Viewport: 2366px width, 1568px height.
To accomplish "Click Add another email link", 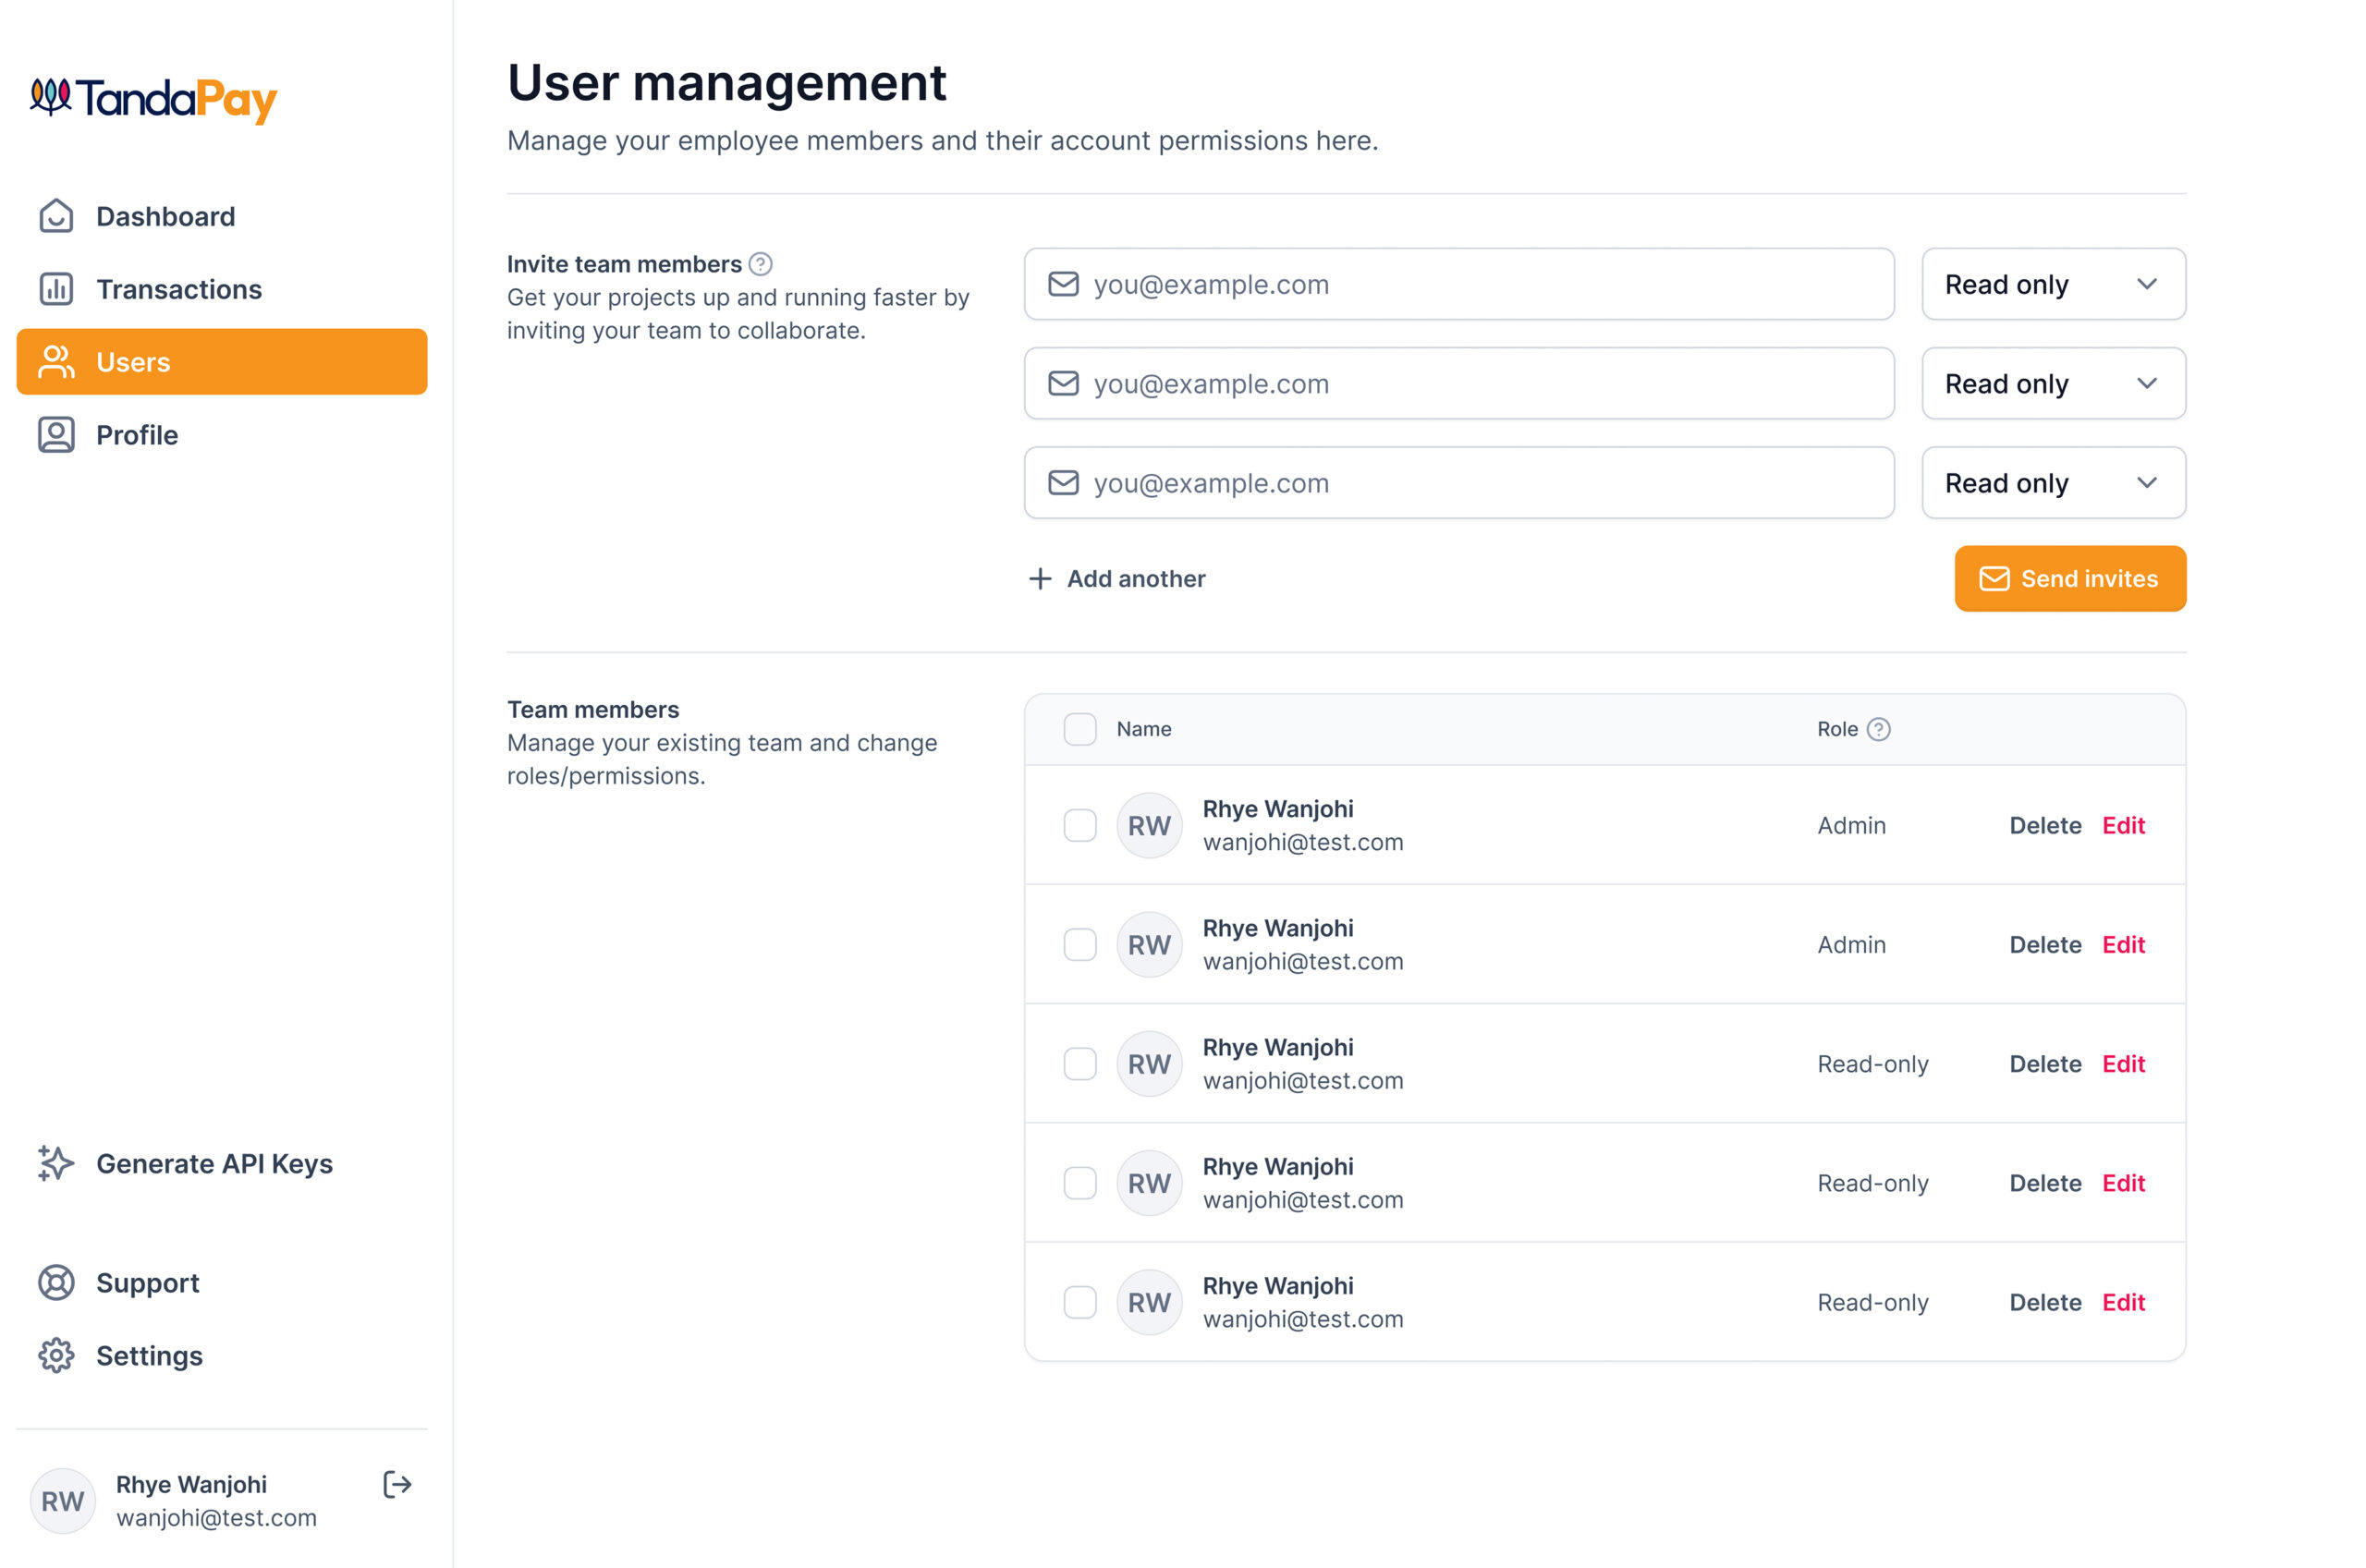I will (1117, 578).
